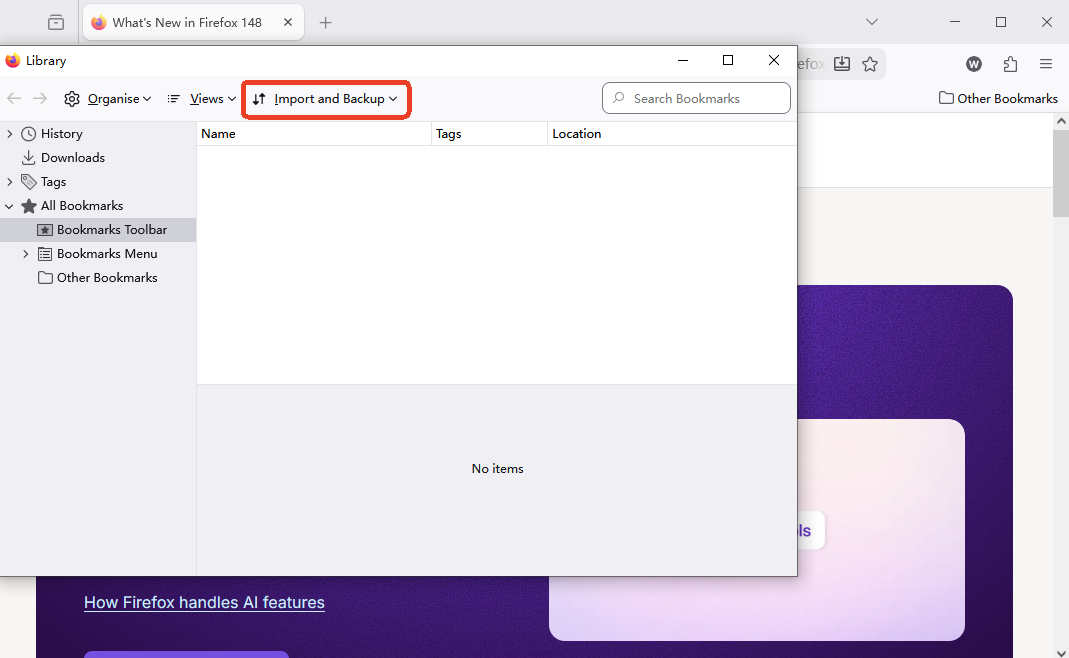Click the back arrow in Library toolbar
This screenshot has height=658, width=1069.
[13, 97]
